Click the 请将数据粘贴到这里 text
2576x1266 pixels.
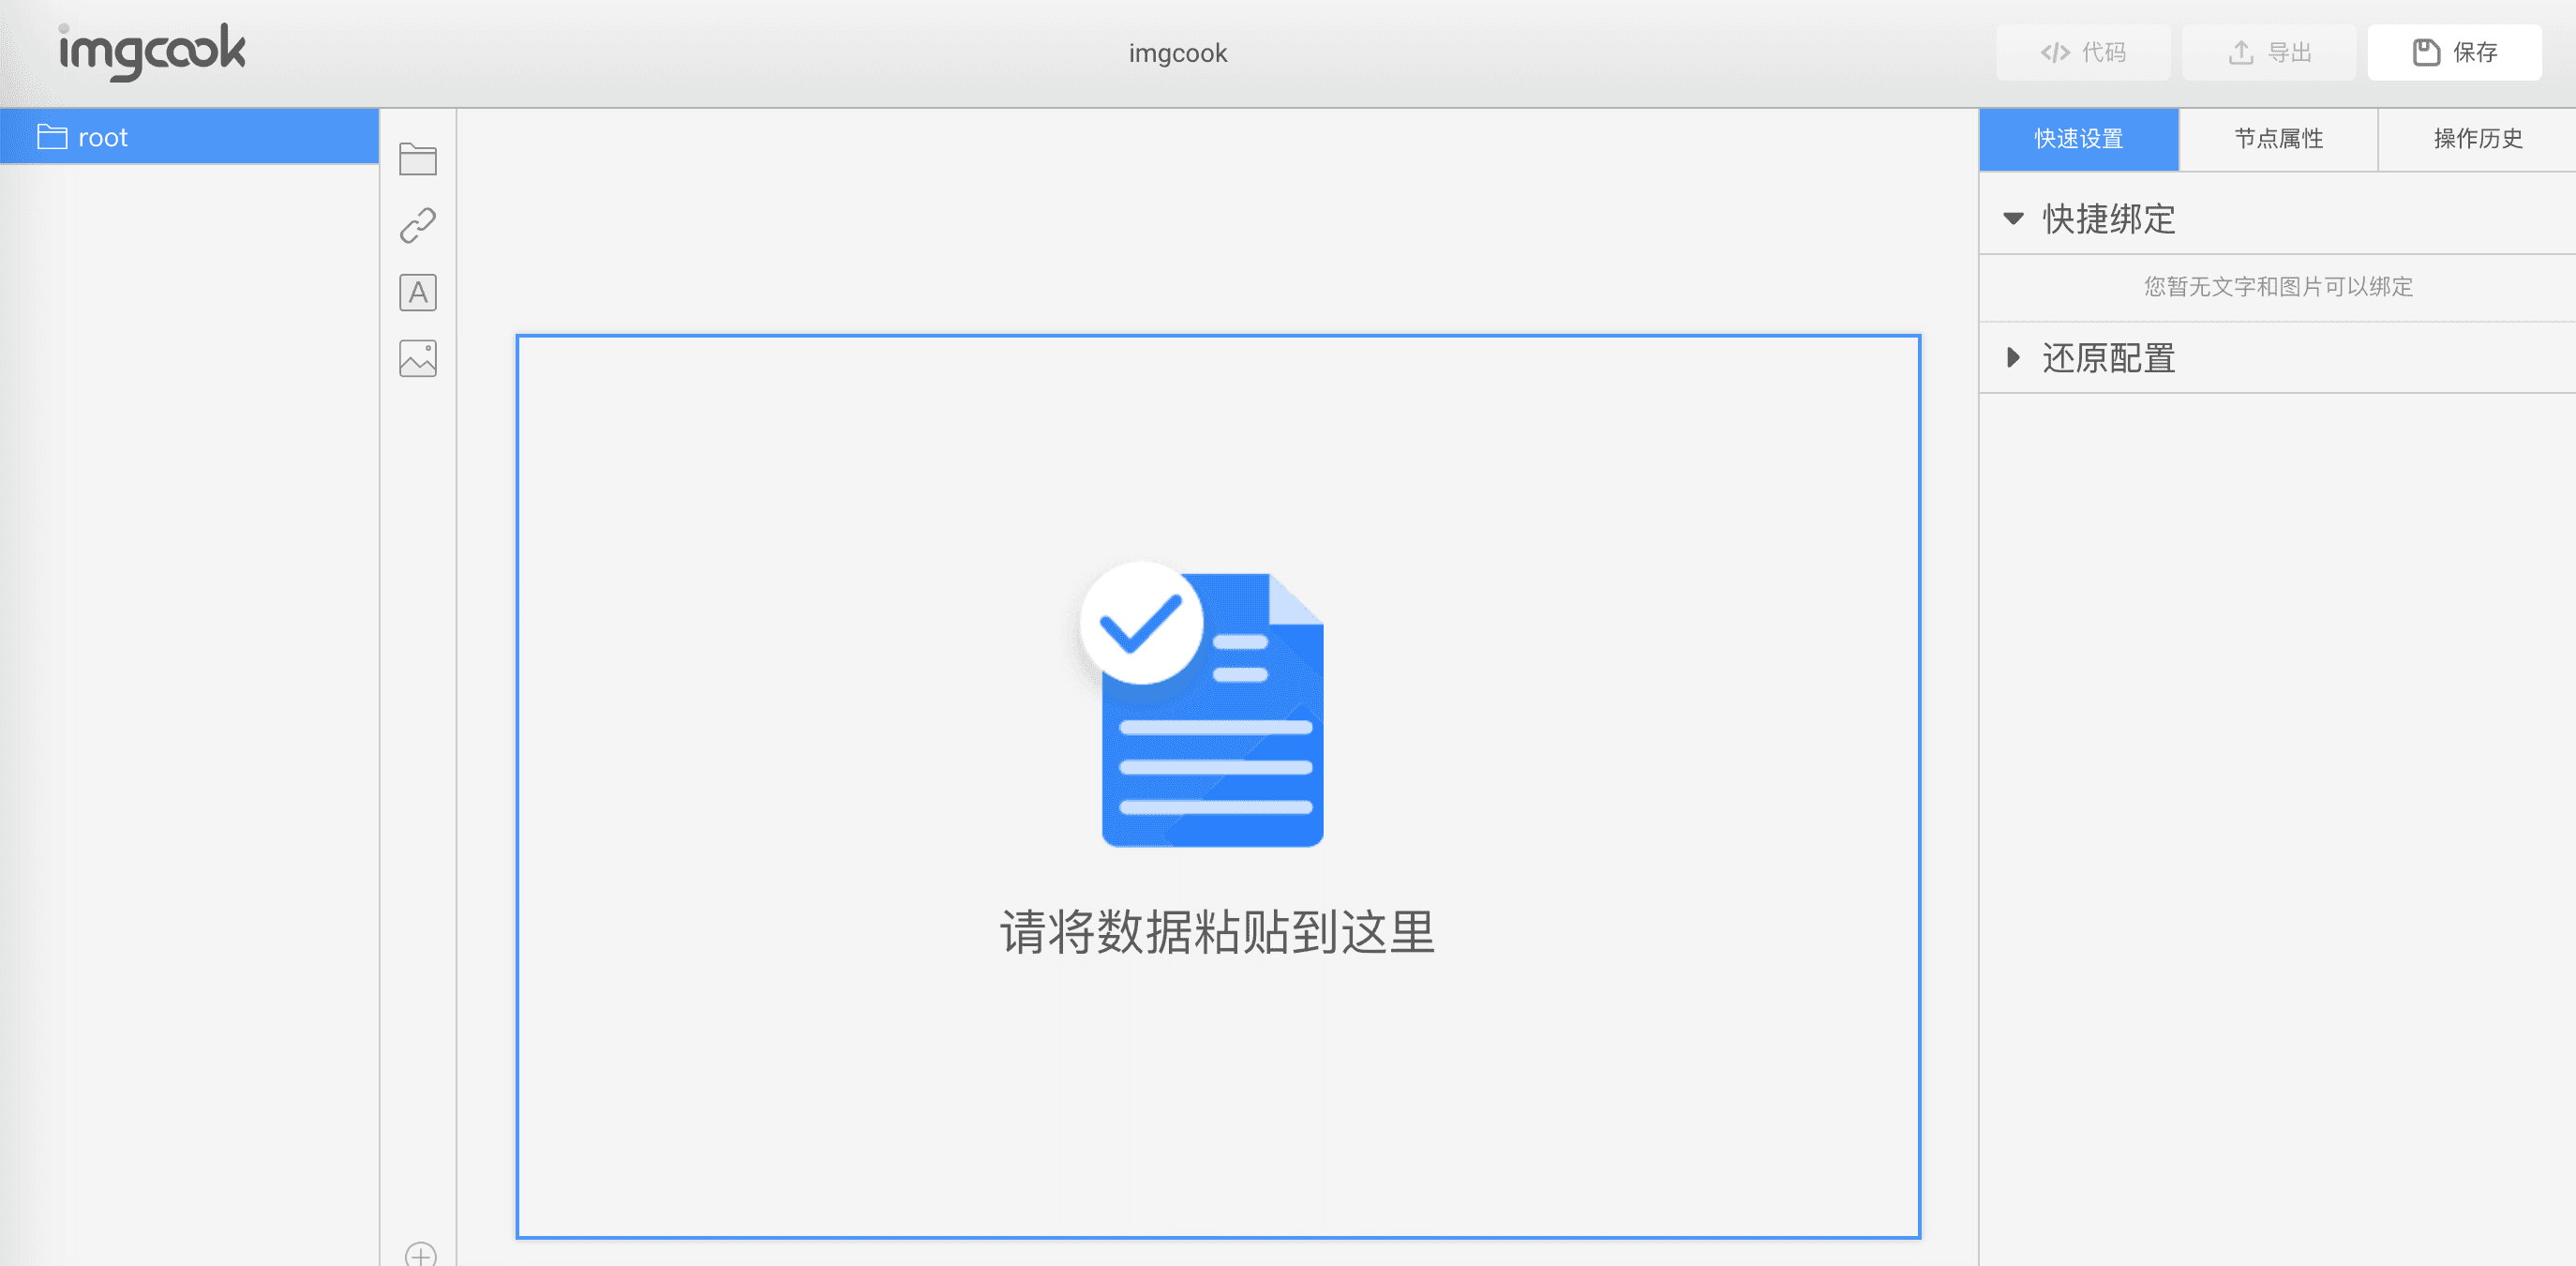(x=1217, y=932)
